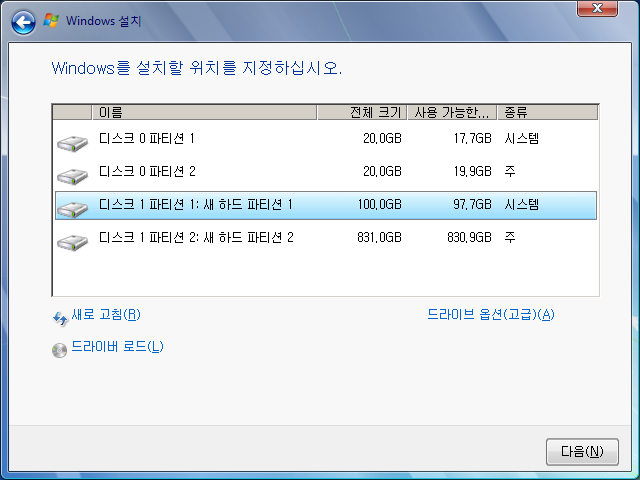Click the Windows 설치 title text
Image resolution: width=640 pixels, height=480 pixels.
(x=104, y=21)
